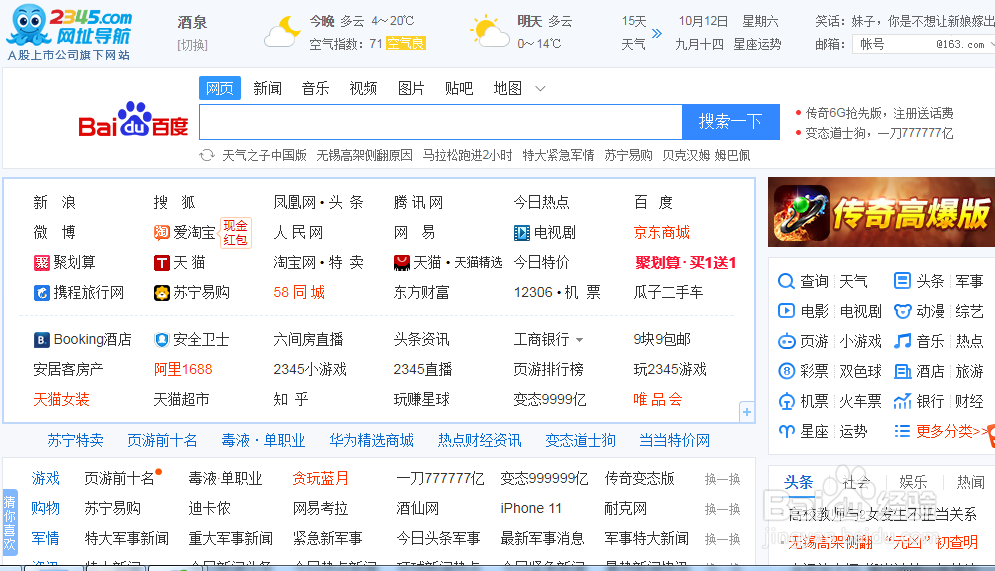Click the music note icon beside 音乐
The width and height of the screenshot is (995, 571).
902,341
